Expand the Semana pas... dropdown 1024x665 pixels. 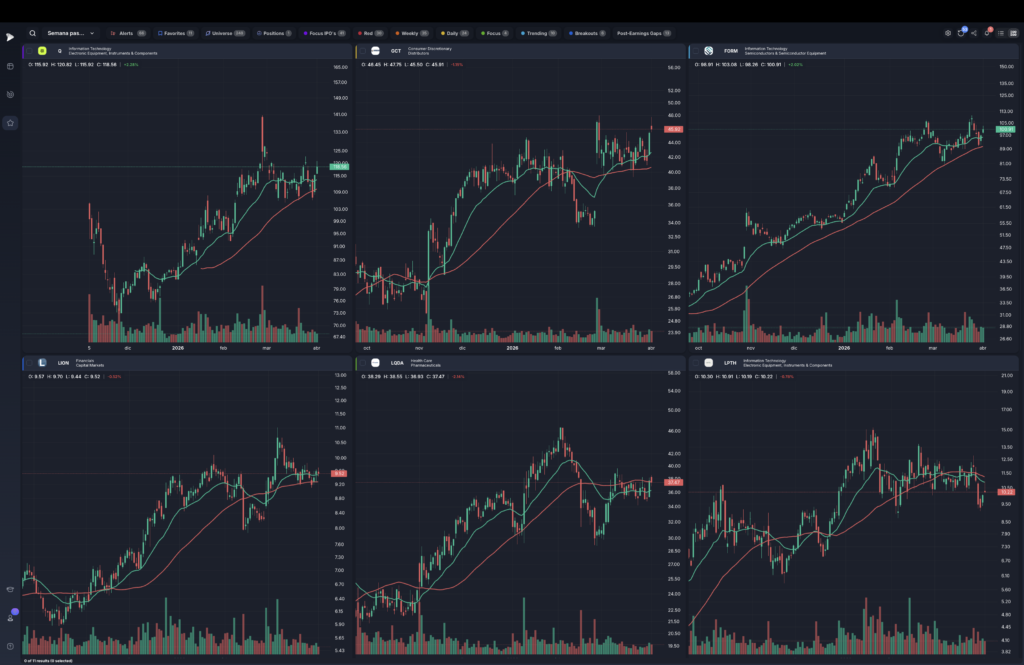(x=71, y=33)
